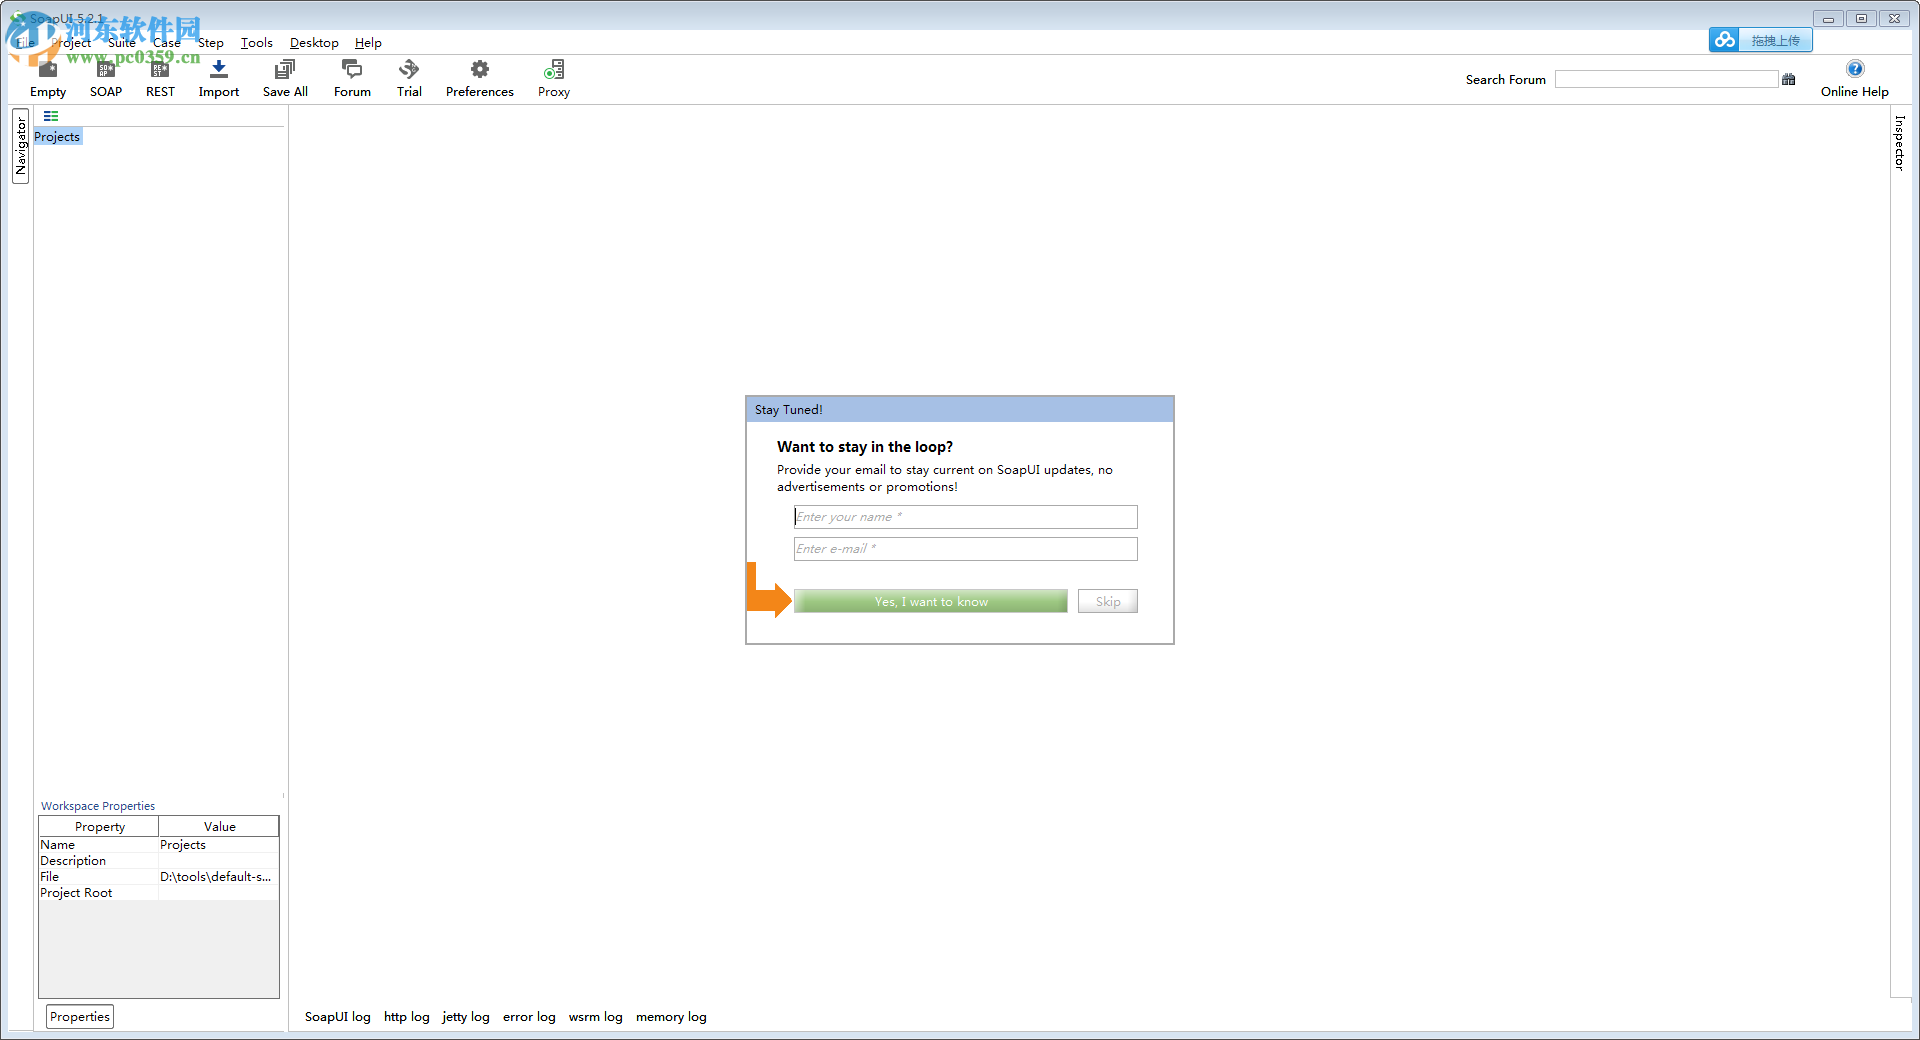Screen dimensions: 1920x1040
Task: Import an existing project
Action: point(218,78)
